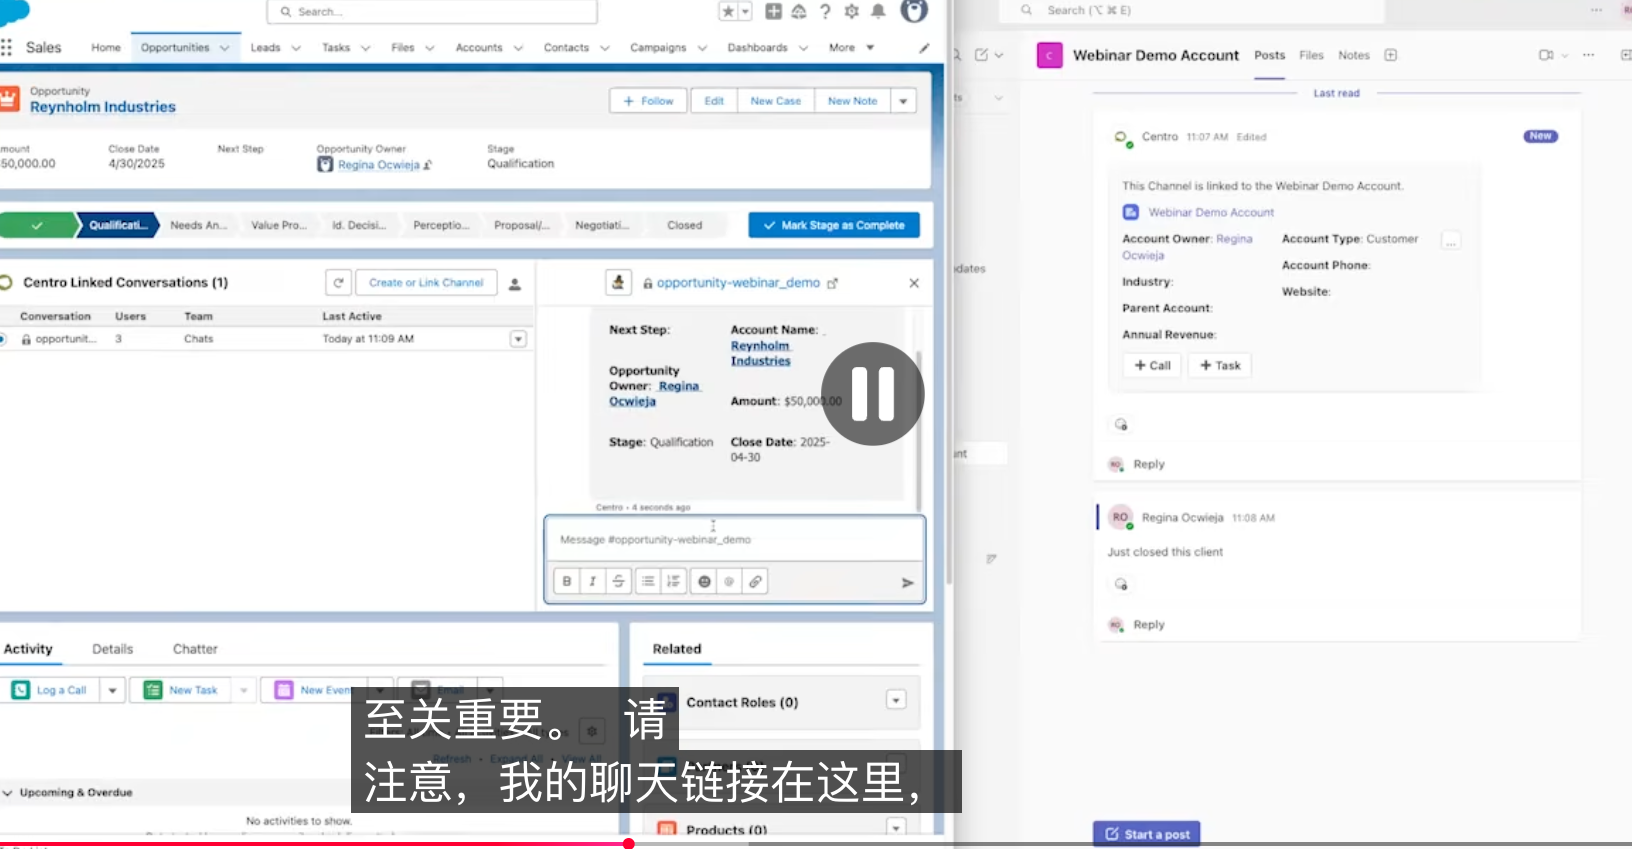
Task: Go to the Home navigation tab
Action: click(106, 48)
